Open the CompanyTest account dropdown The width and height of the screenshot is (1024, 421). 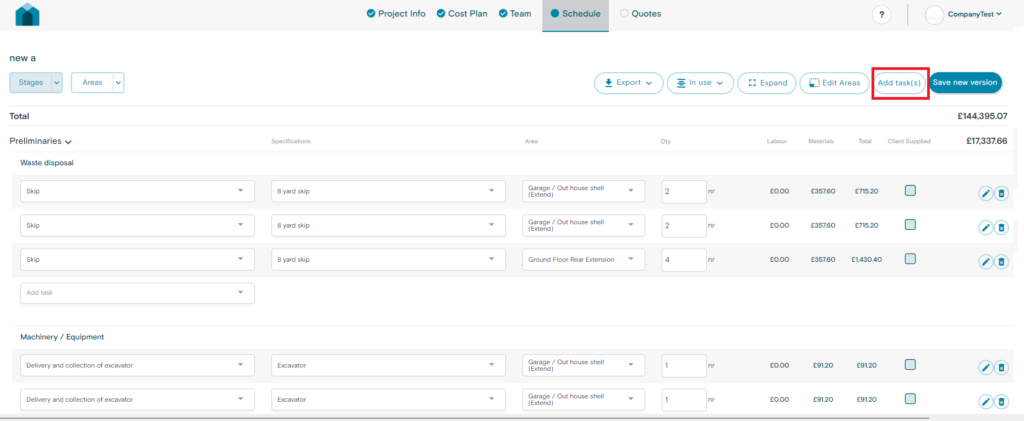[974, 14]
